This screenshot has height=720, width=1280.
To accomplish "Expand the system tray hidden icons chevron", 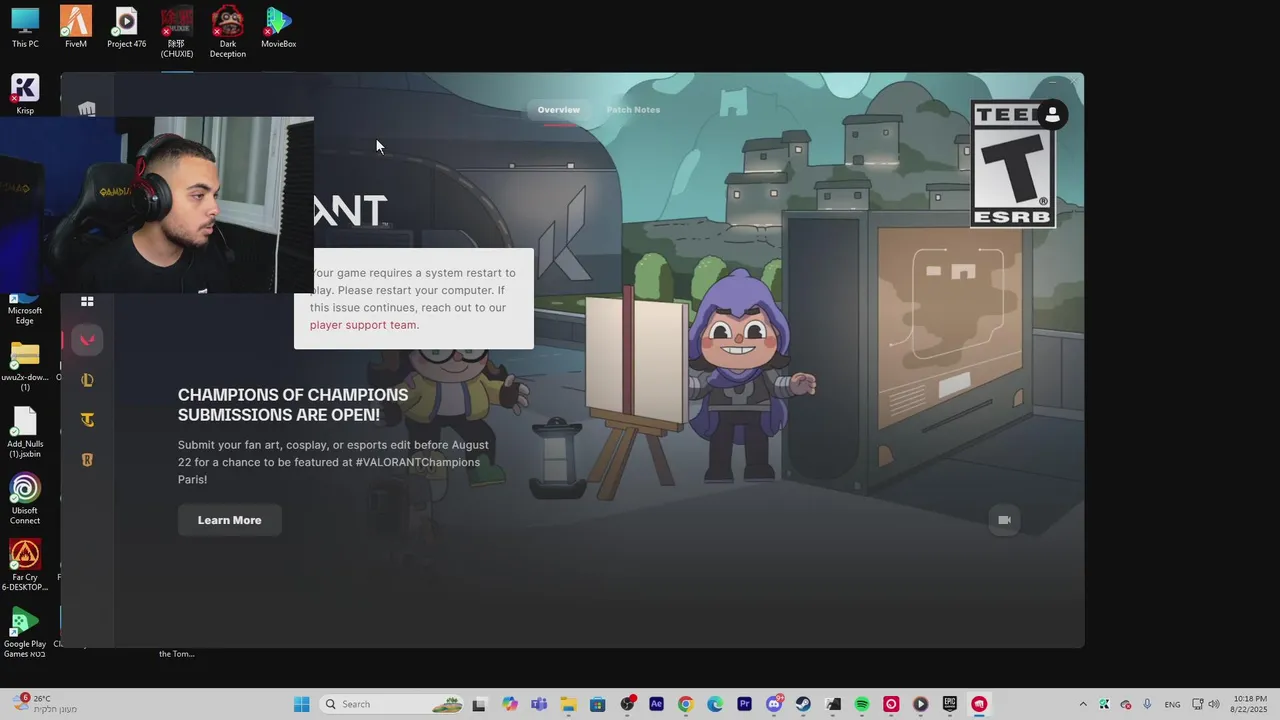I will point(1083,704).
